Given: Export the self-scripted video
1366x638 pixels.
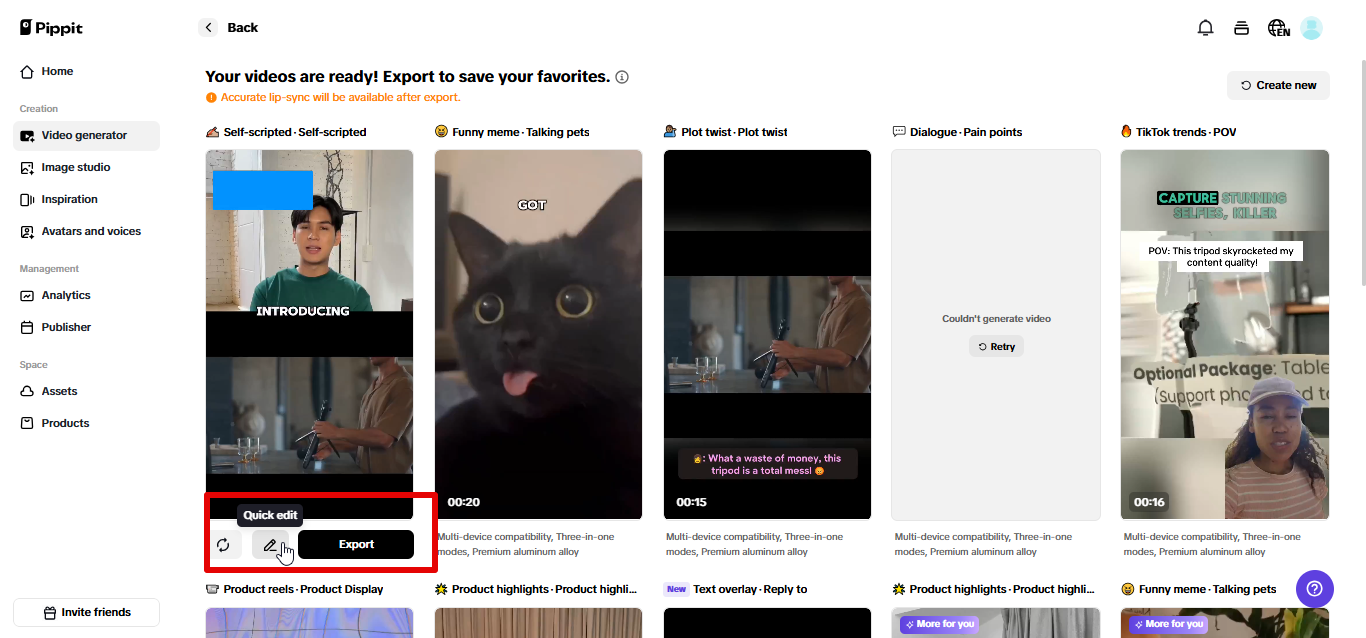Looking at the screenshot, I should coord(356,544).
